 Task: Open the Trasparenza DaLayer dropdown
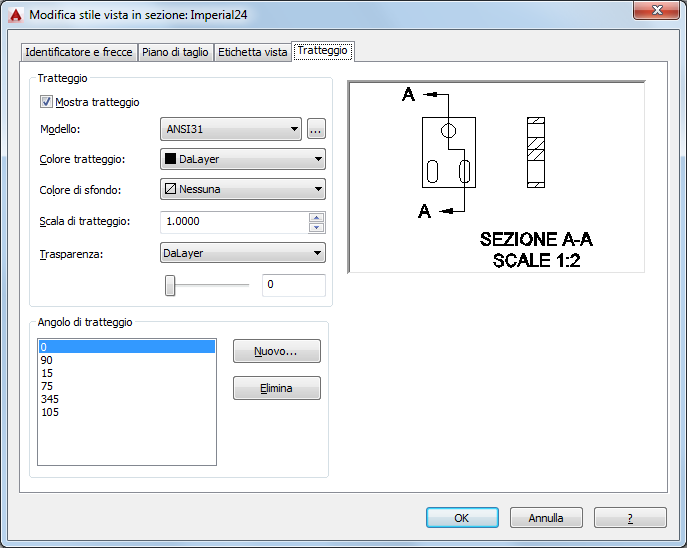(x=243, y=253)
